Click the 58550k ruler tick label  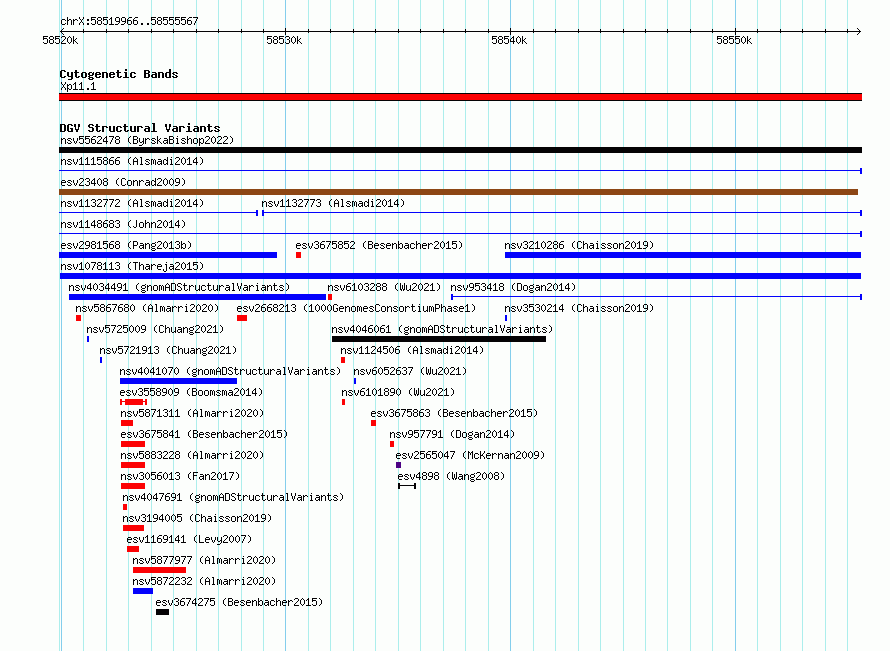point(734,40)
